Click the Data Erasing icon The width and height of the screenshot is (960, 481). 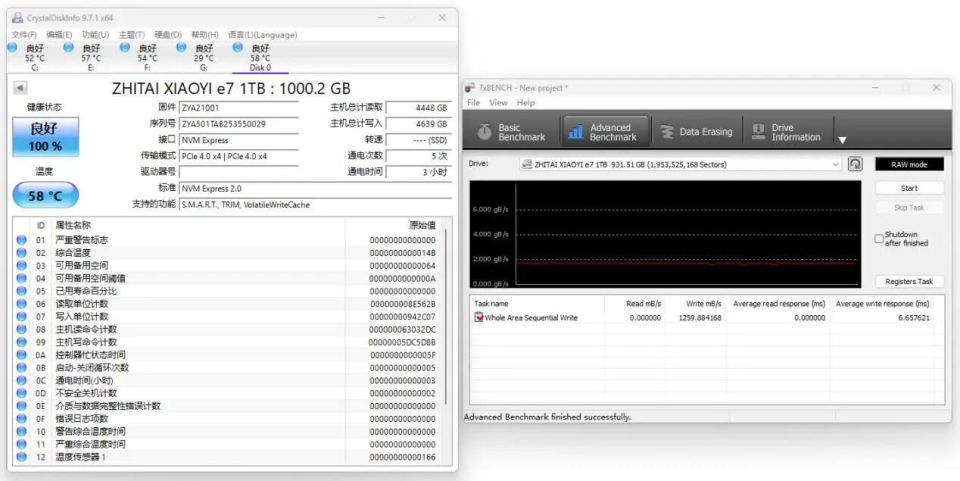667,132
